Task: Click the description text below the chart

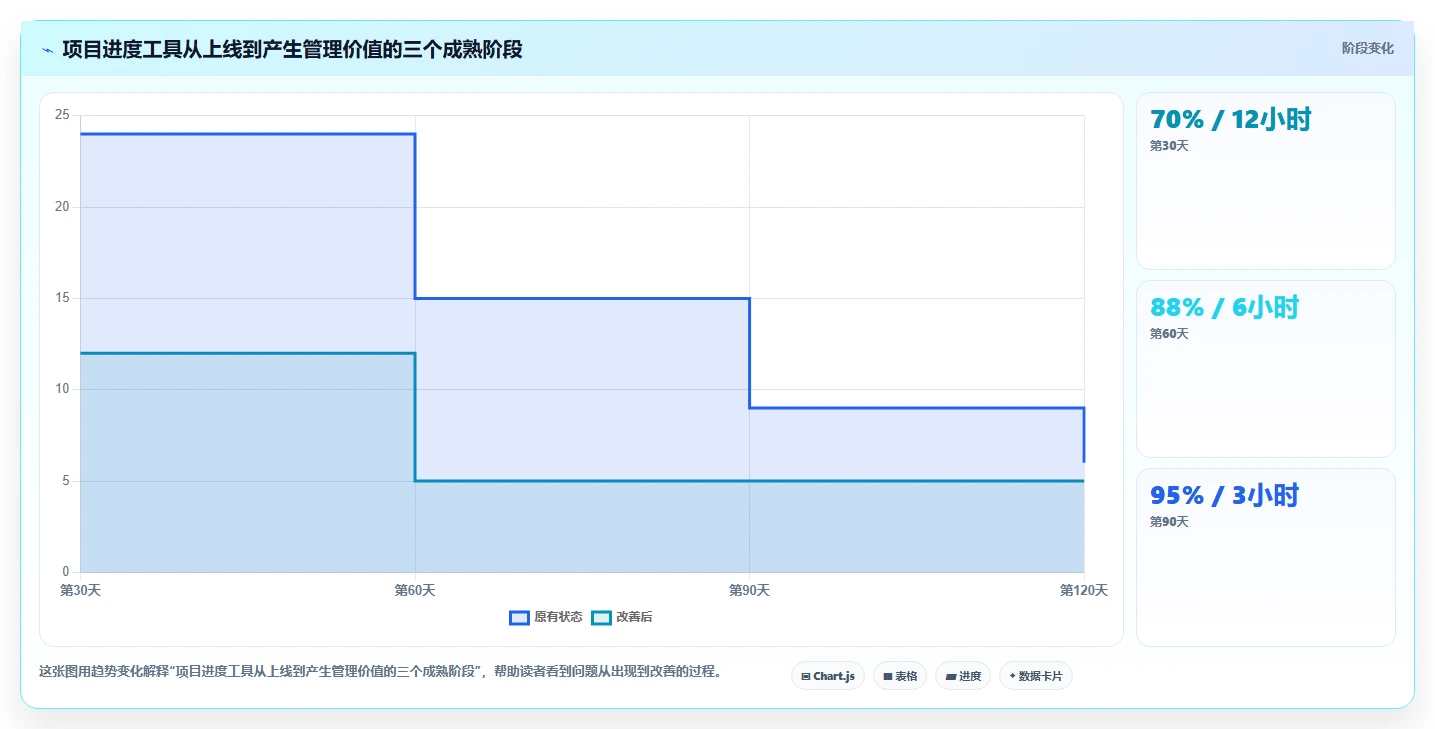Action: [380, 672]
